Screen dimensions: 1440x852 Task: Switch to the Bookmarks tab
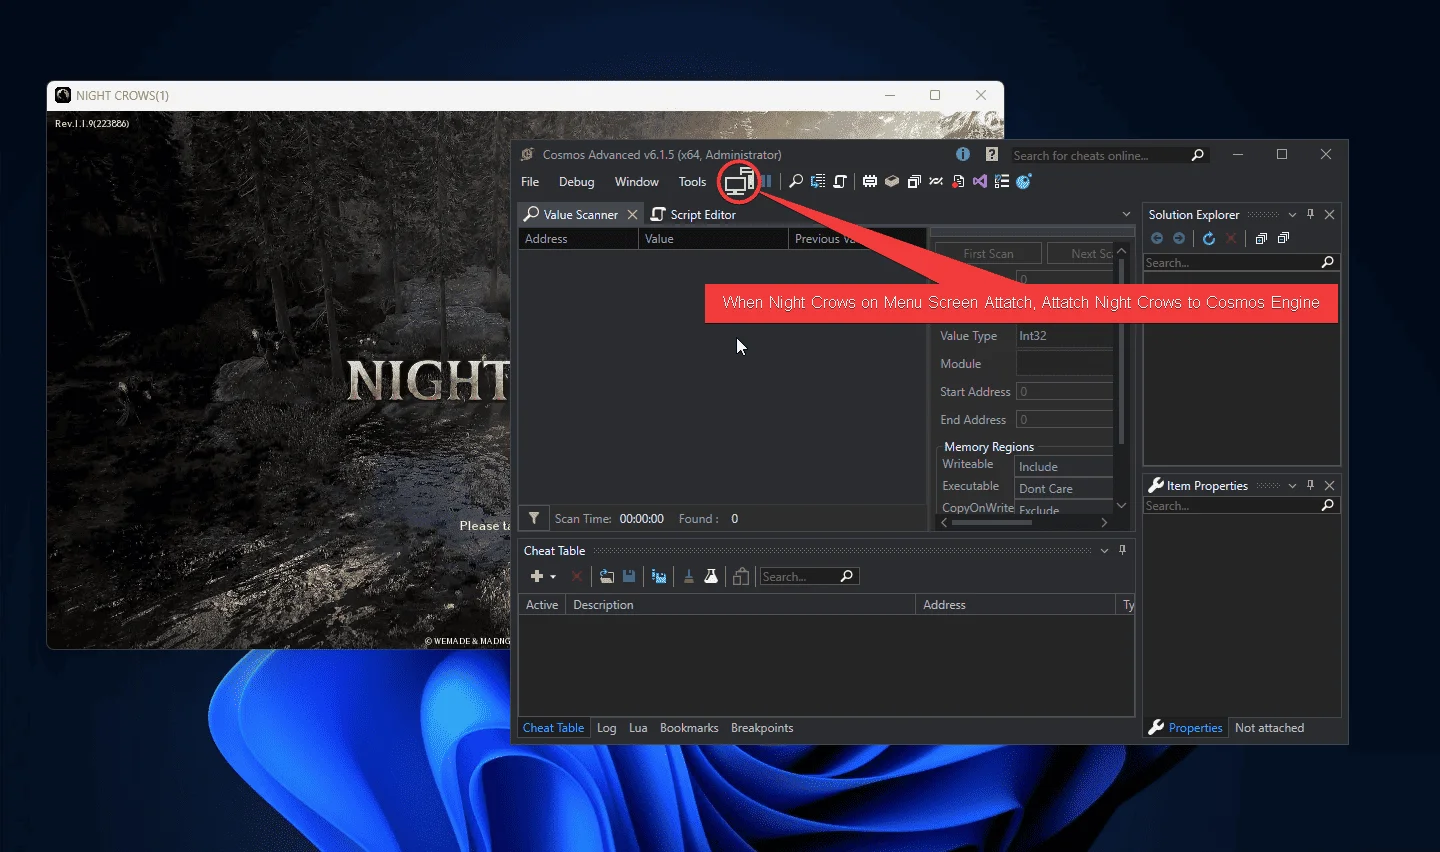click(x=689, y=728)
